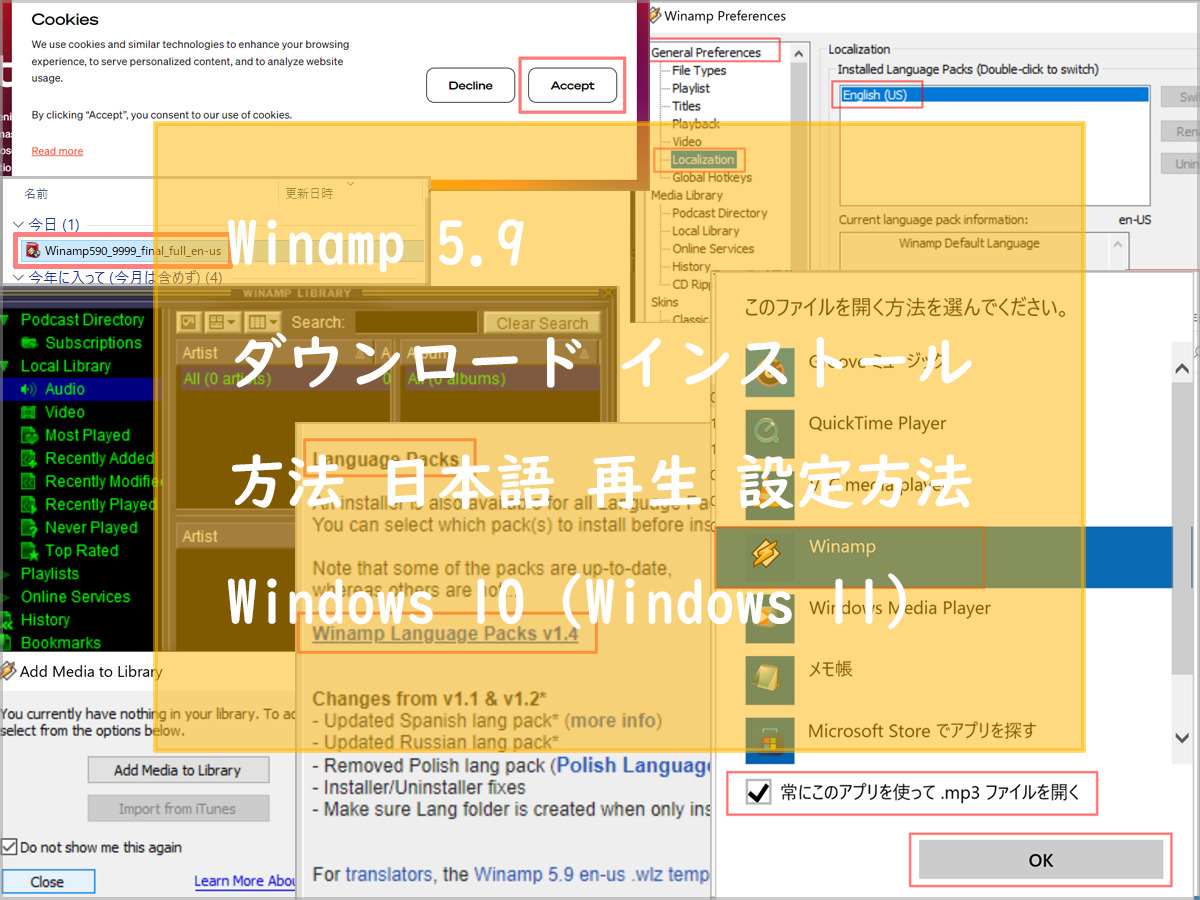The height and width of the screenshot is (900, 1200).
Task: Click the Never Played icon in the library
Action: point(29,528)
